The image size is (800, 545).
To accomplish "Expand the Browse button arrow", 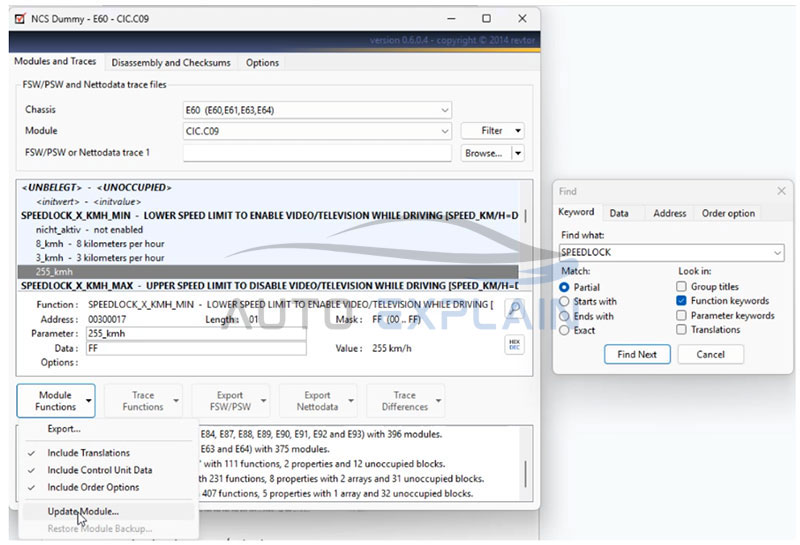I will pos(518,153).
